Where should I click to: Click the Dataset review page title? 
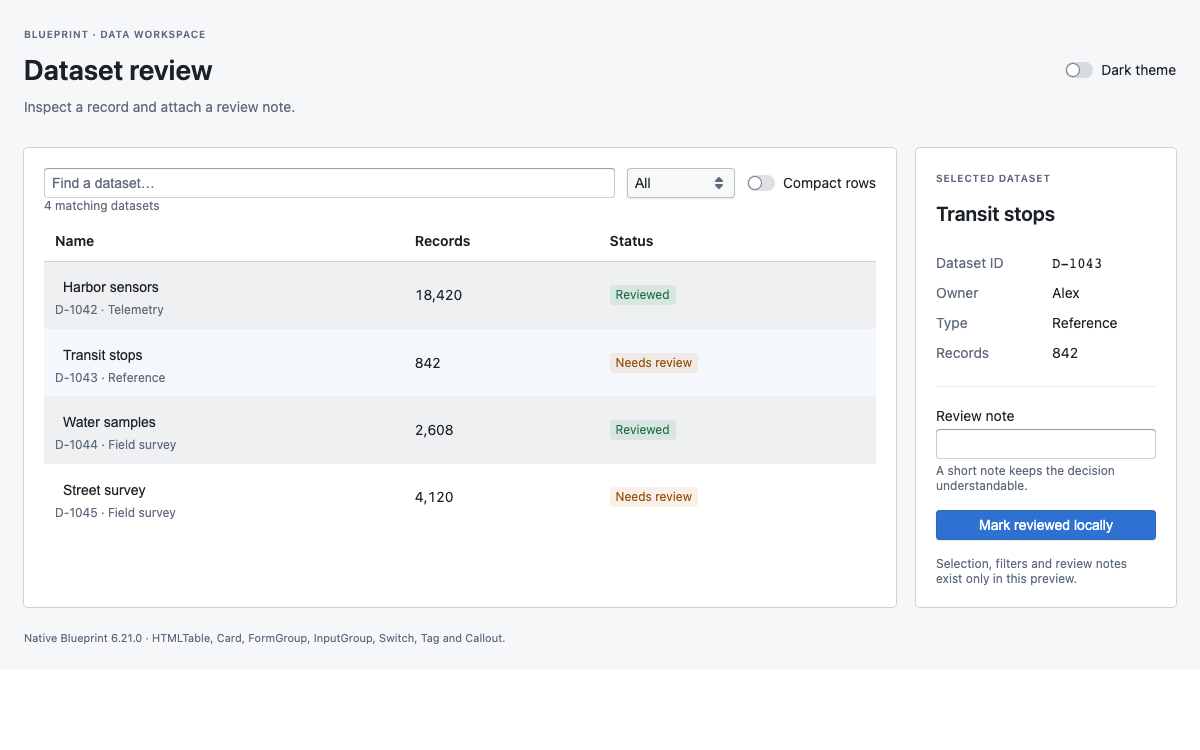(118, 71)
